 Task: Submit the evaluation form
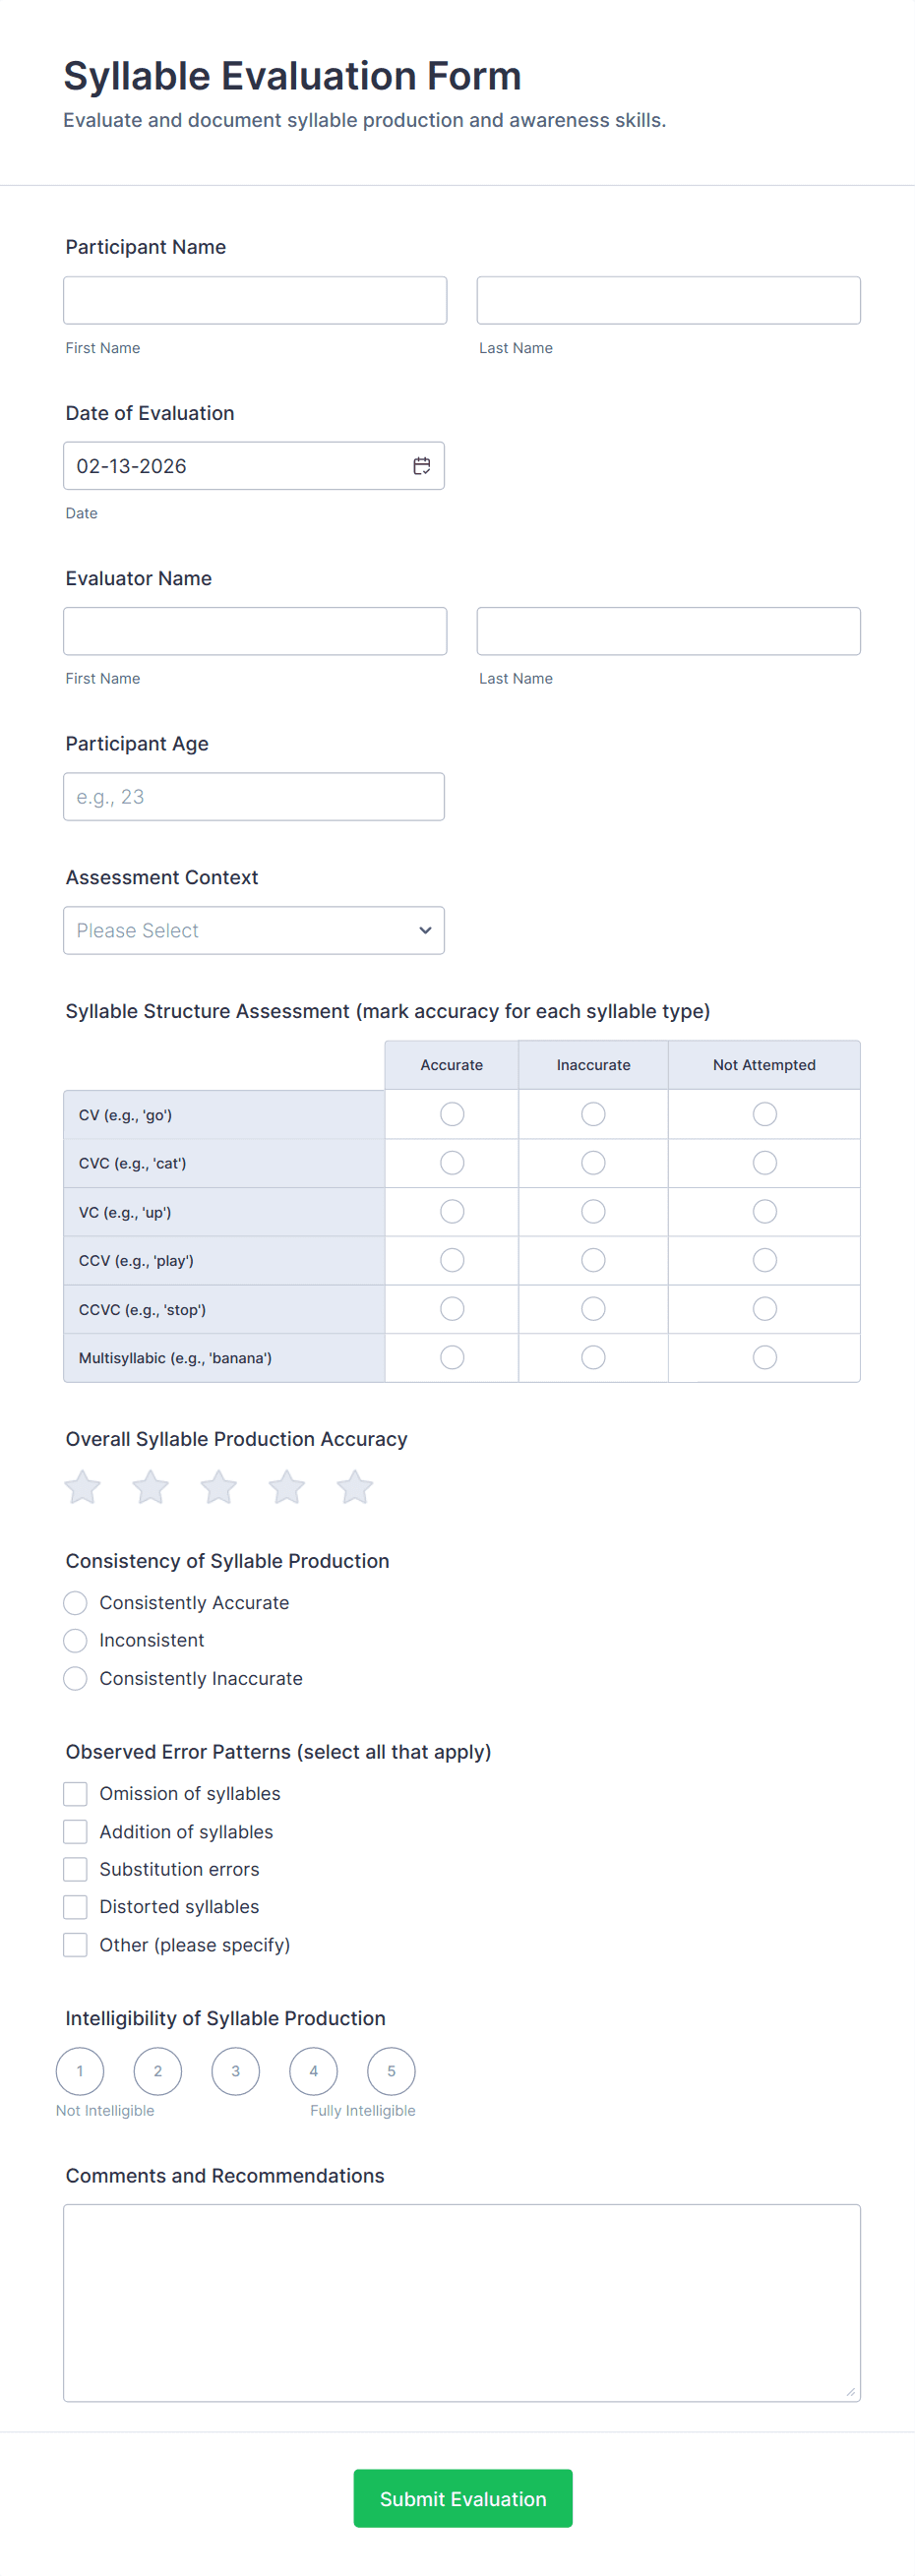(x=463, y=2498)
